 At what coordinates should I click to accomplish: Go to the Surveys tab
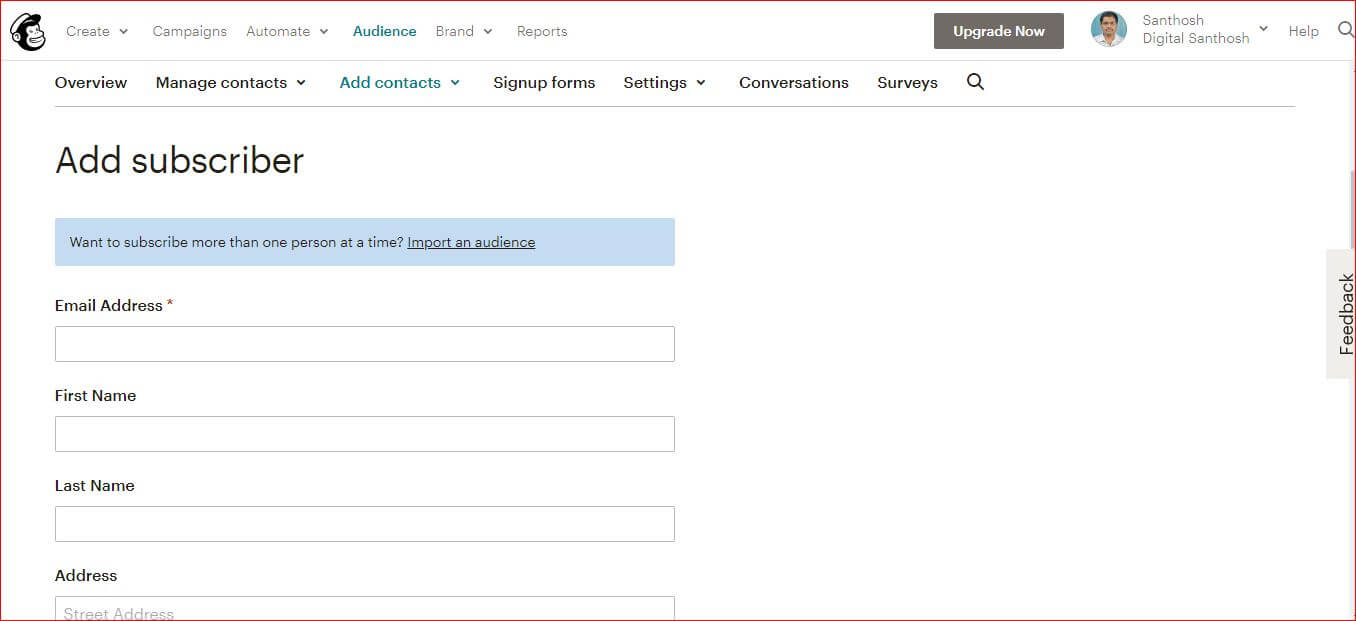(x=907, y=83)
